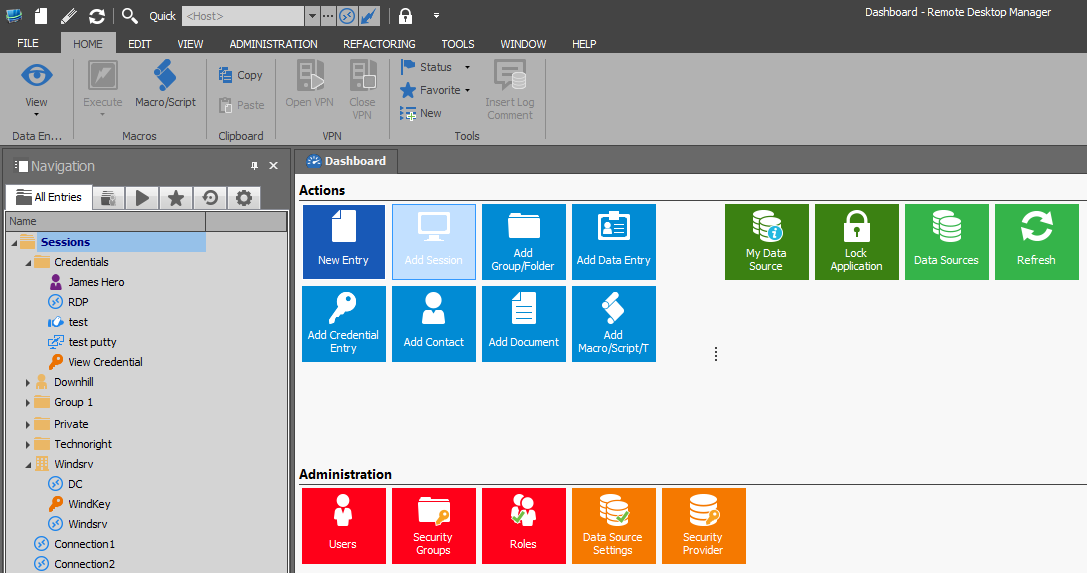
Task: Switch to the VIEW ribbon tab
Action: click(x=190, y=44)
